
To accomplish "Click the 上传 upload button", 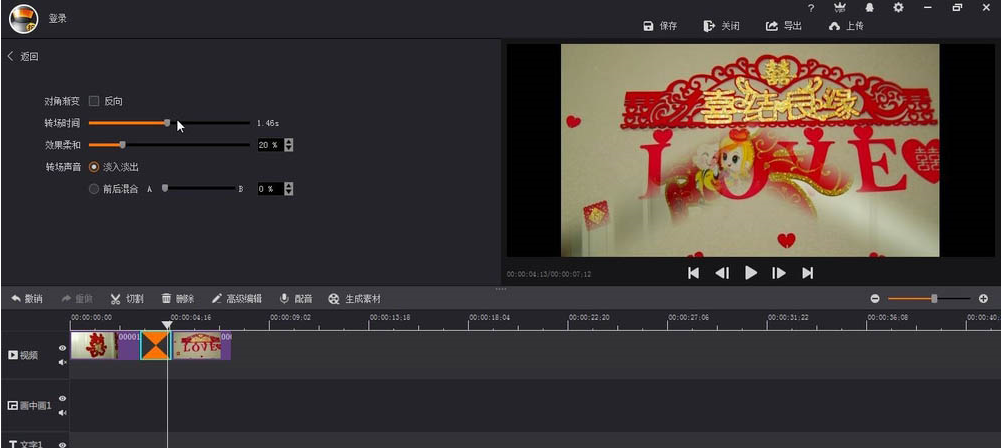I will pos(846,26).
